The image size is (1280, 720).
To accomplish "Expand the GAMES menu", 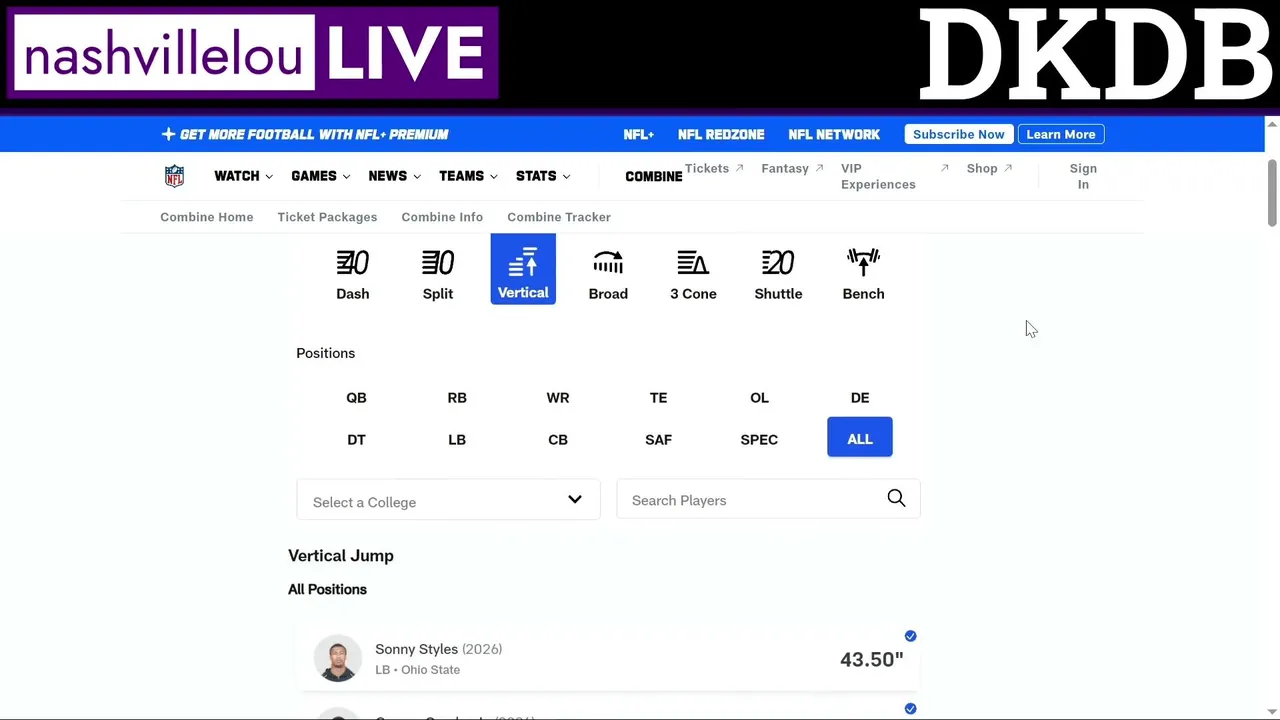I will (x=320, y=176).
